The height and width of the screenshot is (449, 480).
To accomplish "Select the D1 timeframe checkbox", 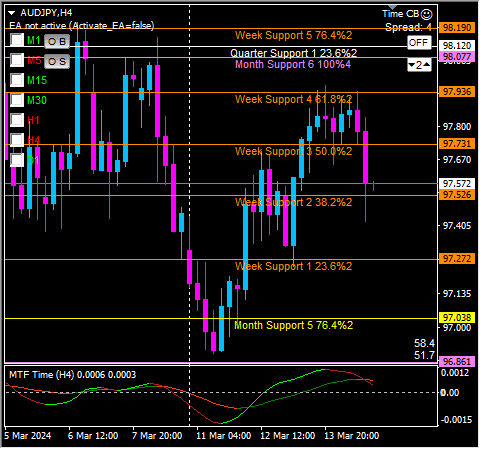I will pos(17,160).
